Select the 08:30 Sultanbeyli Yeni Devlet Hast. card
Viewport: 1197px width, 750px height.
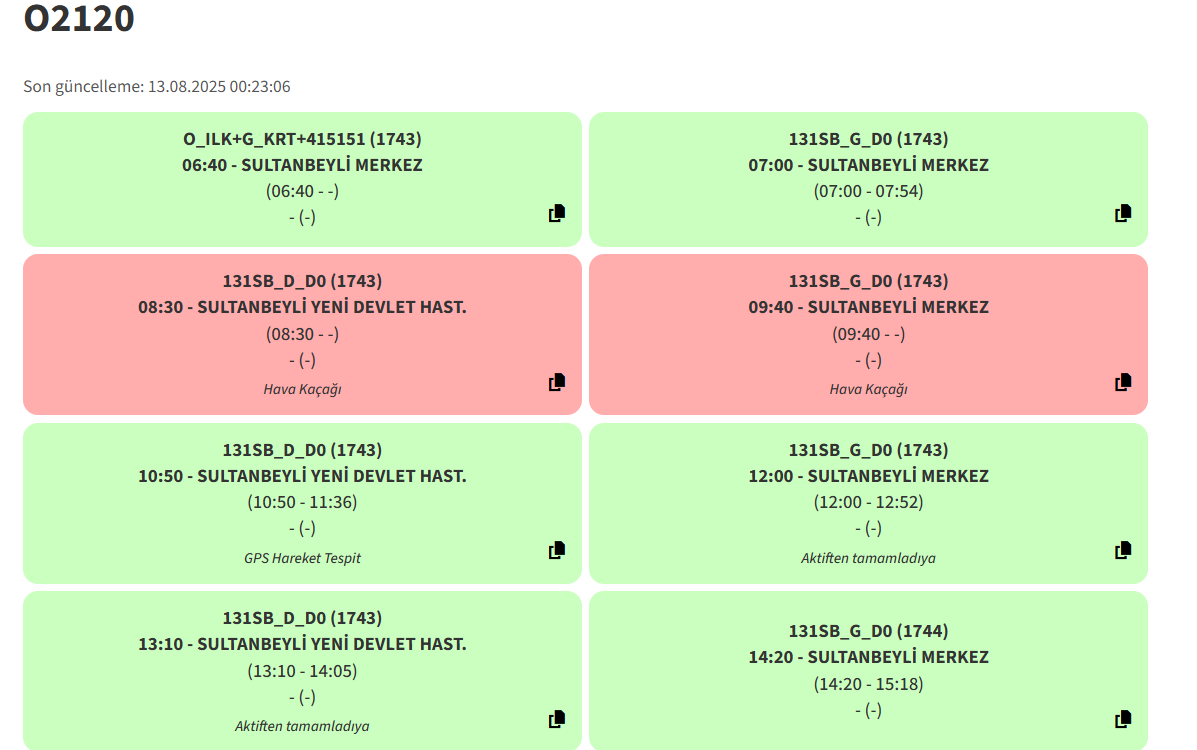point(302,335)
